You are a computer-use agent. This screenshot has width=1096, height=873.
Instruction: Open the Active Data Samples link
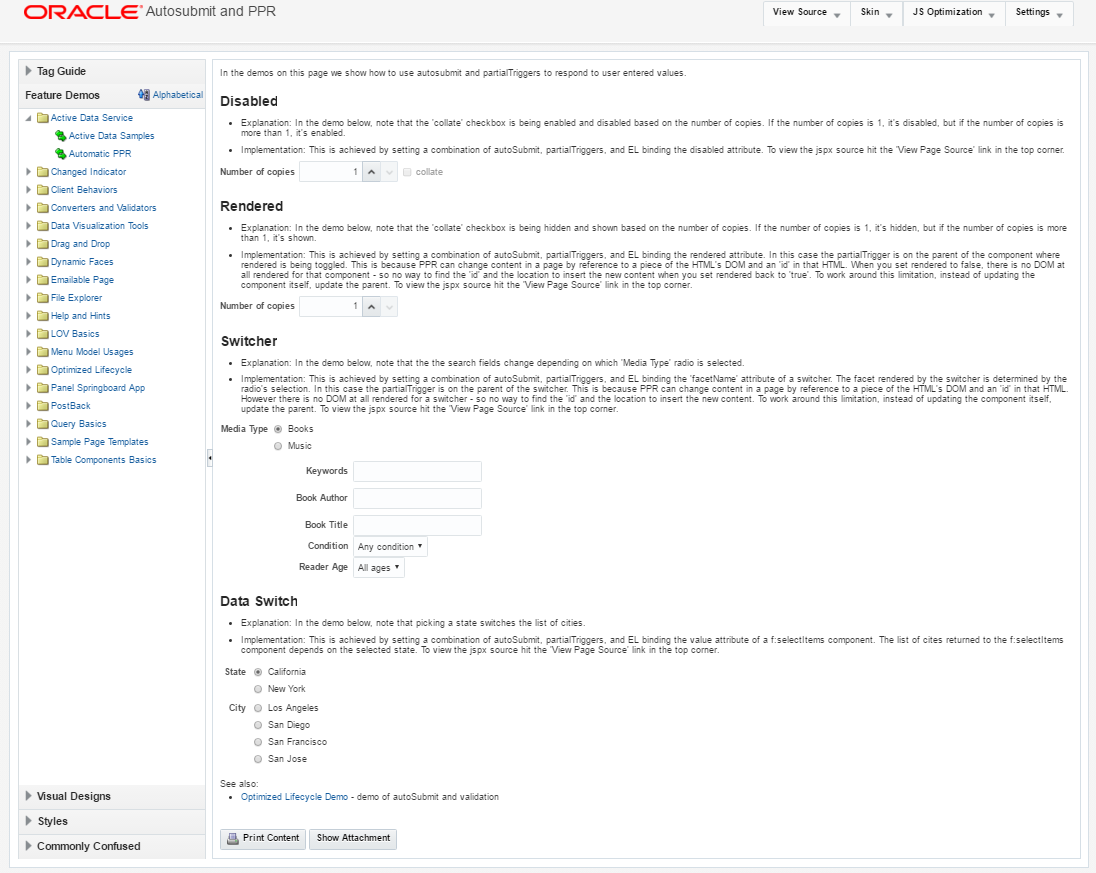pos(111,136)
